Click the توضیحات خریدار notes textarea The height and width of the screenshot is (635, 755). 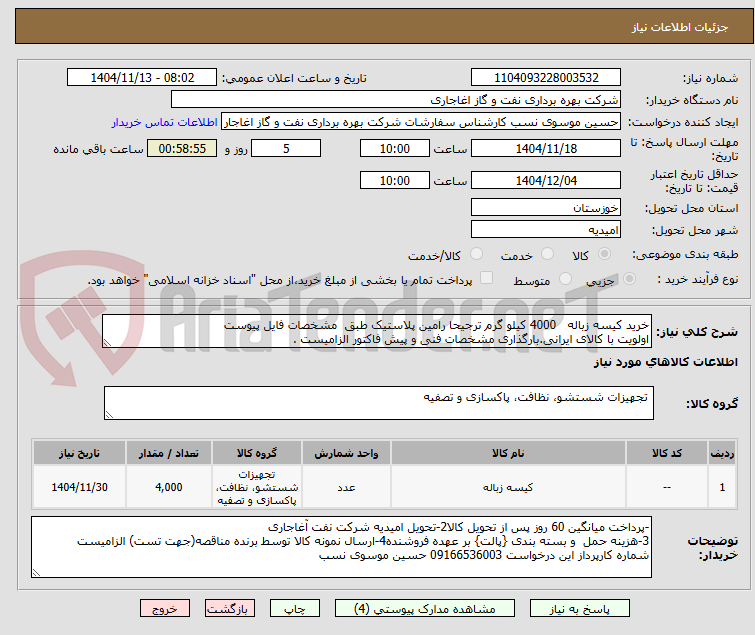click(x=341, y=547)
